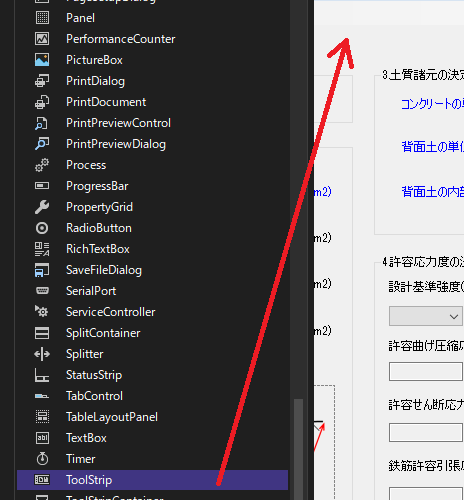Pick the TextBox control icon

[x=42, y=438]
